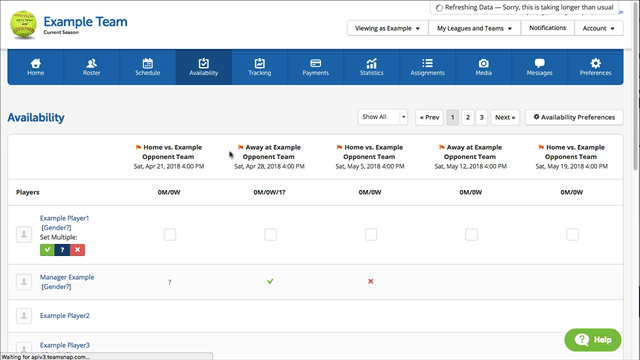Image resolution: width=640 pixels, height=360 pixels.
Task: Set multiple to available green check
Action: (47, 250)
